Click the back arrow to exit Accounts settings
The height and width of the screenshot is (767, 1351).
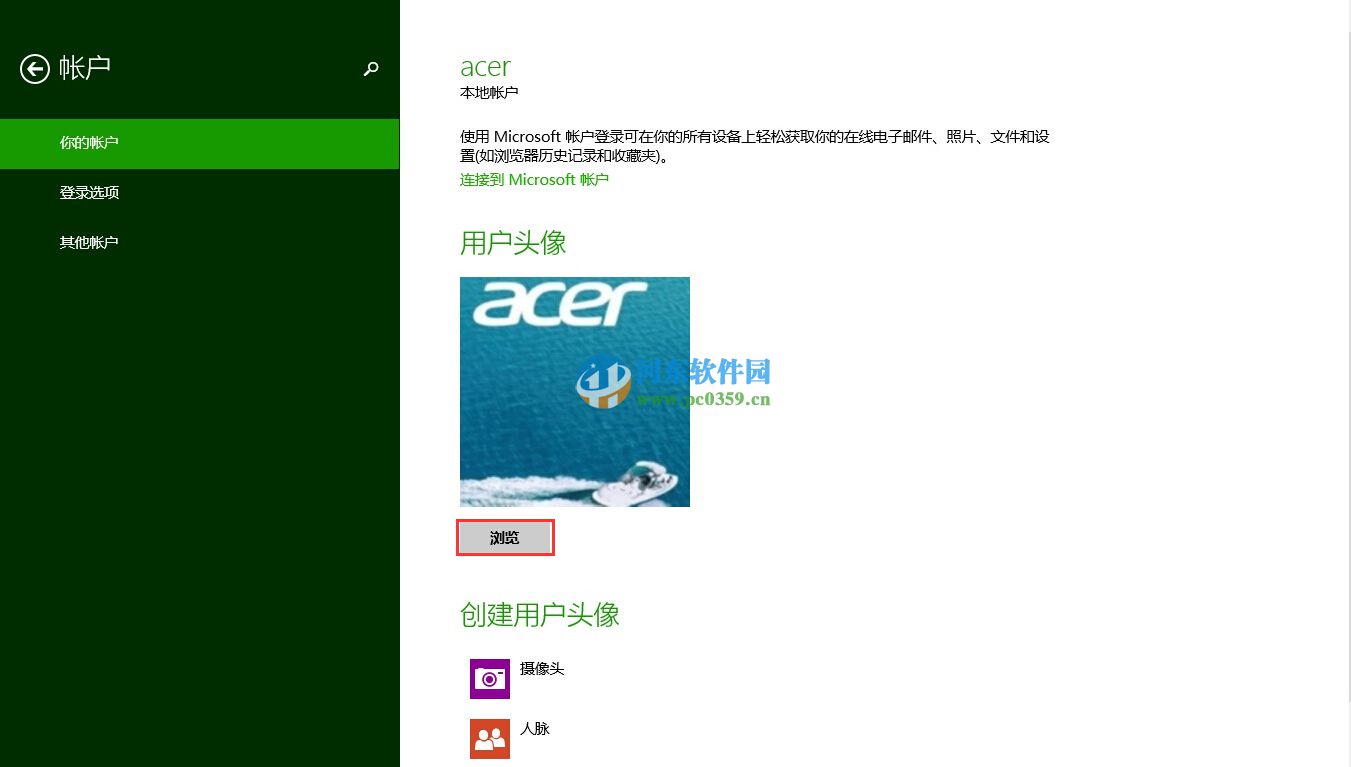coord(34,69)
